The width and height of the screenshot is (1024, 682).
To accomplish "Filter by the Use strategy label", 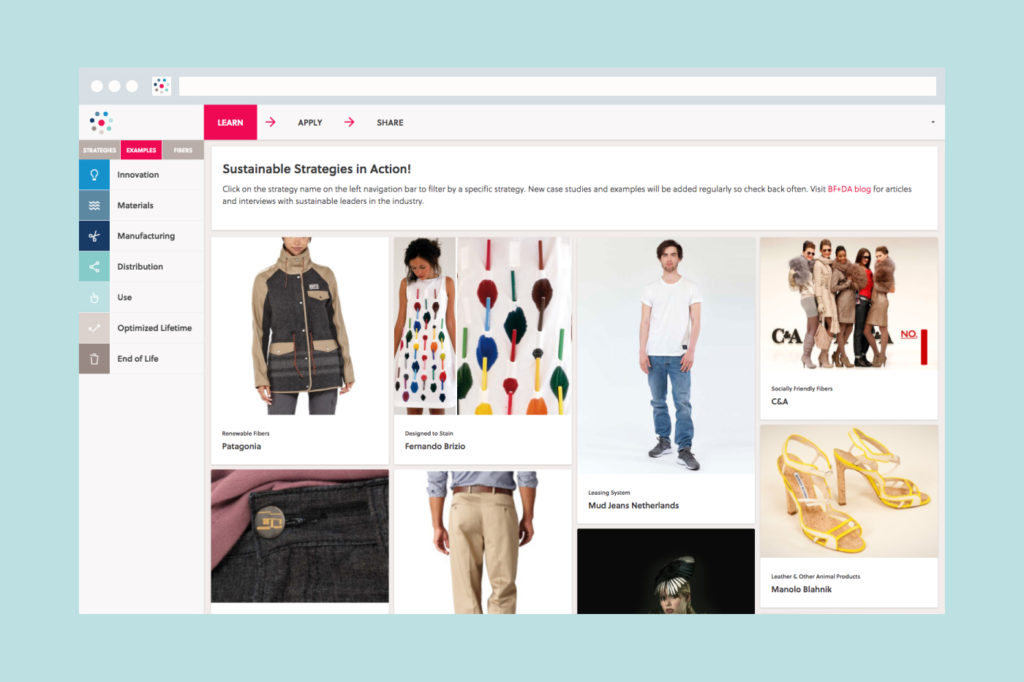I will [x=124, y=297].
